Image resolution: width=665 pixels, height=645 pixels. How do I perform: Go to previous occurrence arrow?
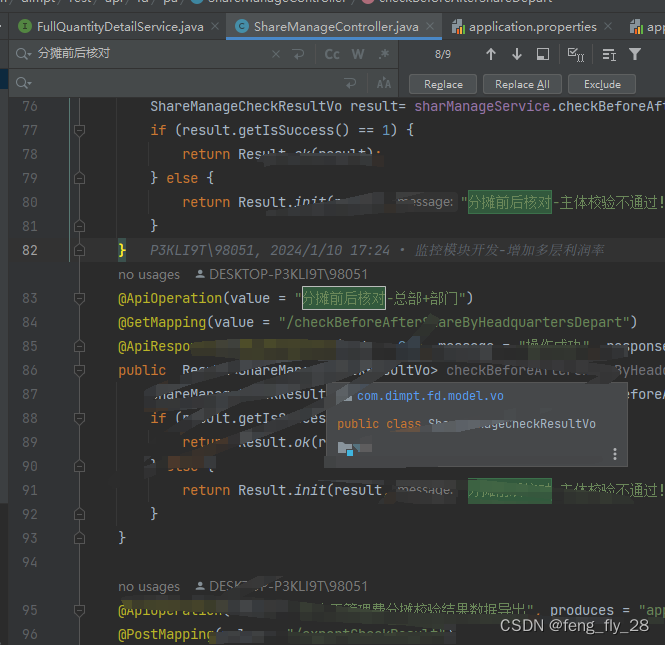coord(491,54)
